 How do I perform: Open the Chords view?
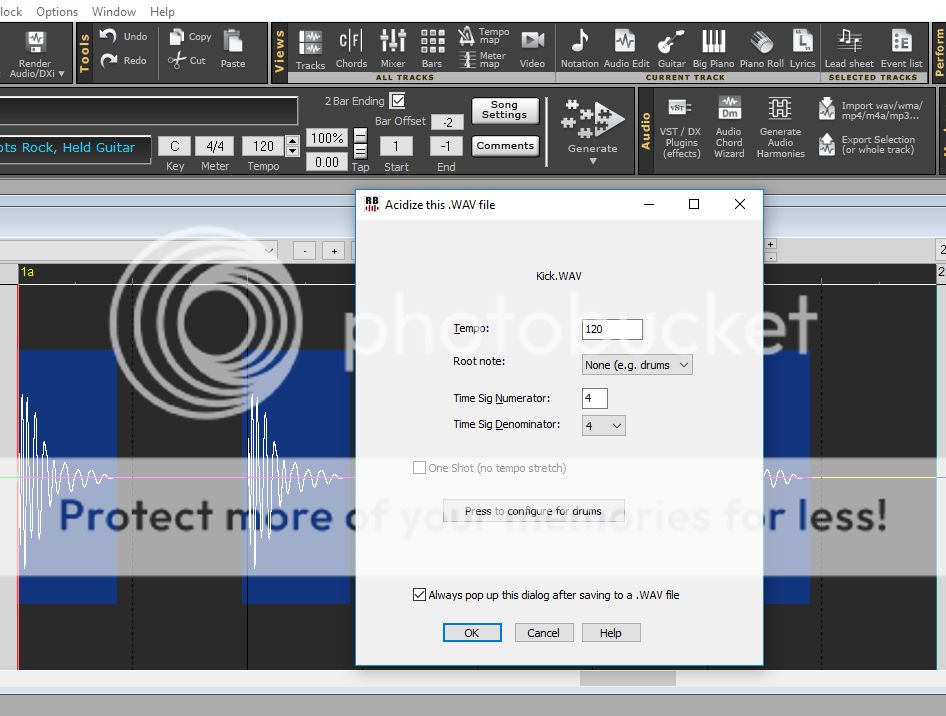351,50
